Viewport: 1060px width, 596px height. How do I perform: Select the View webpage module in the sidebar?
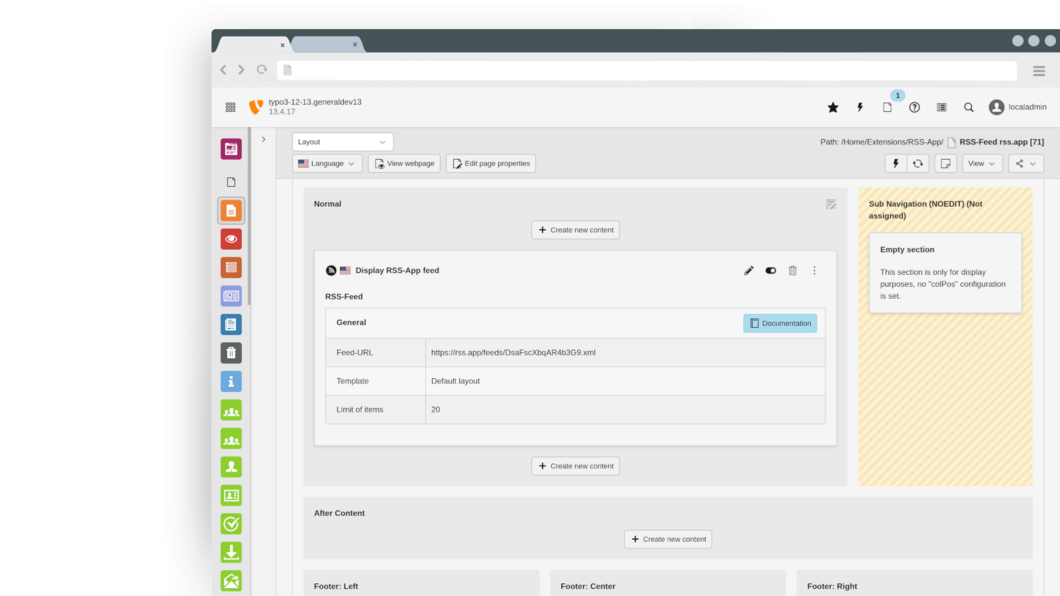(x=231, y=238)
